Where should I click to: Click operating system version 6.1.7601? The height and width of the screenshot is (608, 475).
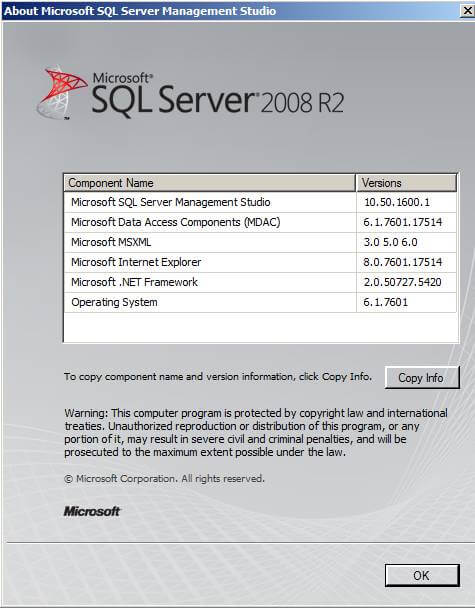[385, 302]
